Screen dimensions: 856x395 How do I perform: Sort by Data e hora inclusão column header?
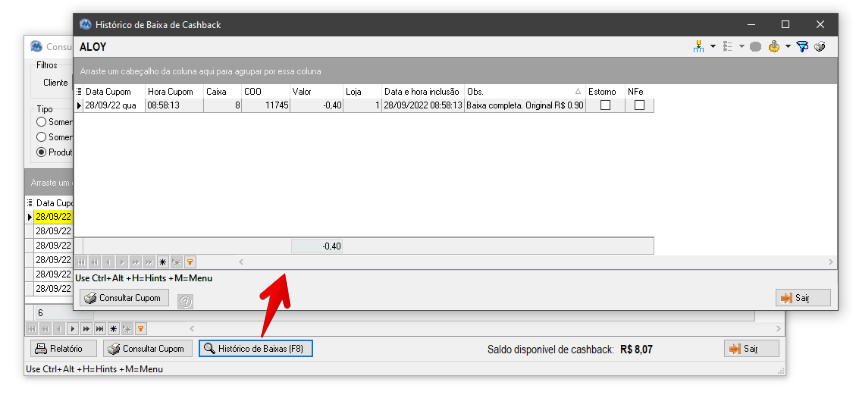423,92
